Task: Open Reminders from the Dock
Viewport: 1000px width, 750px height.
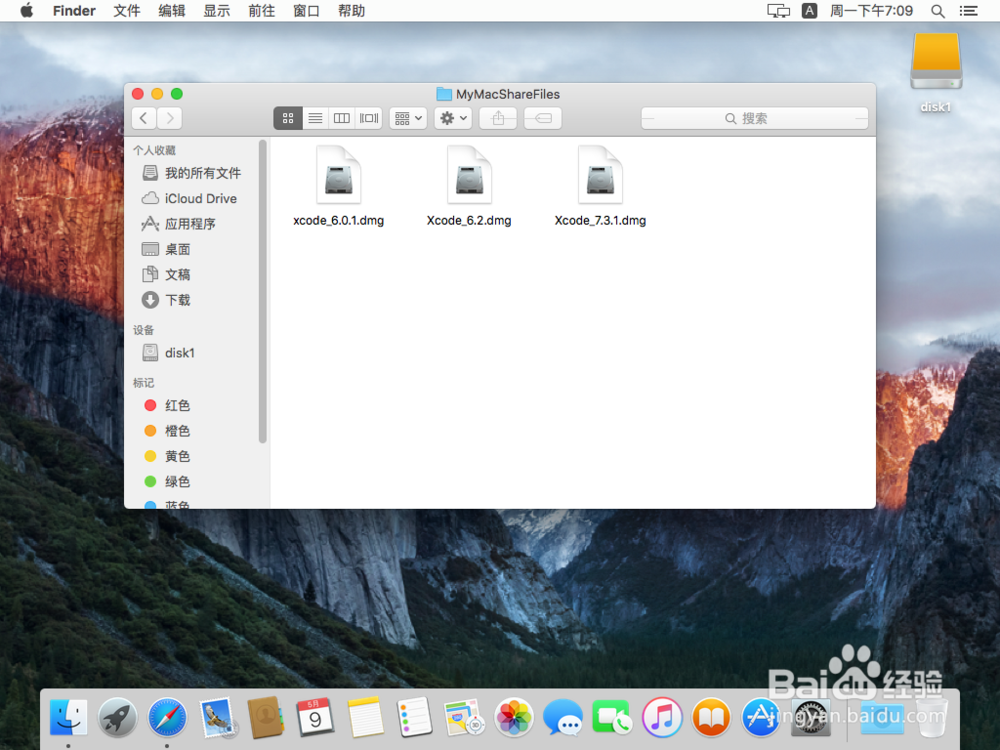Action: tap(415, 717)
